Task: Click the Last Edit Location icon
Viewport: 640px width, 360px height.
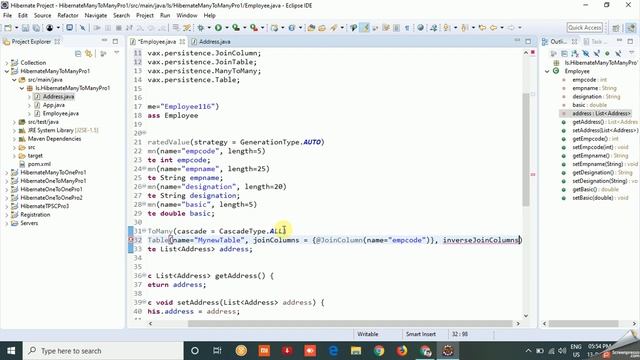Action: [482, 28]
